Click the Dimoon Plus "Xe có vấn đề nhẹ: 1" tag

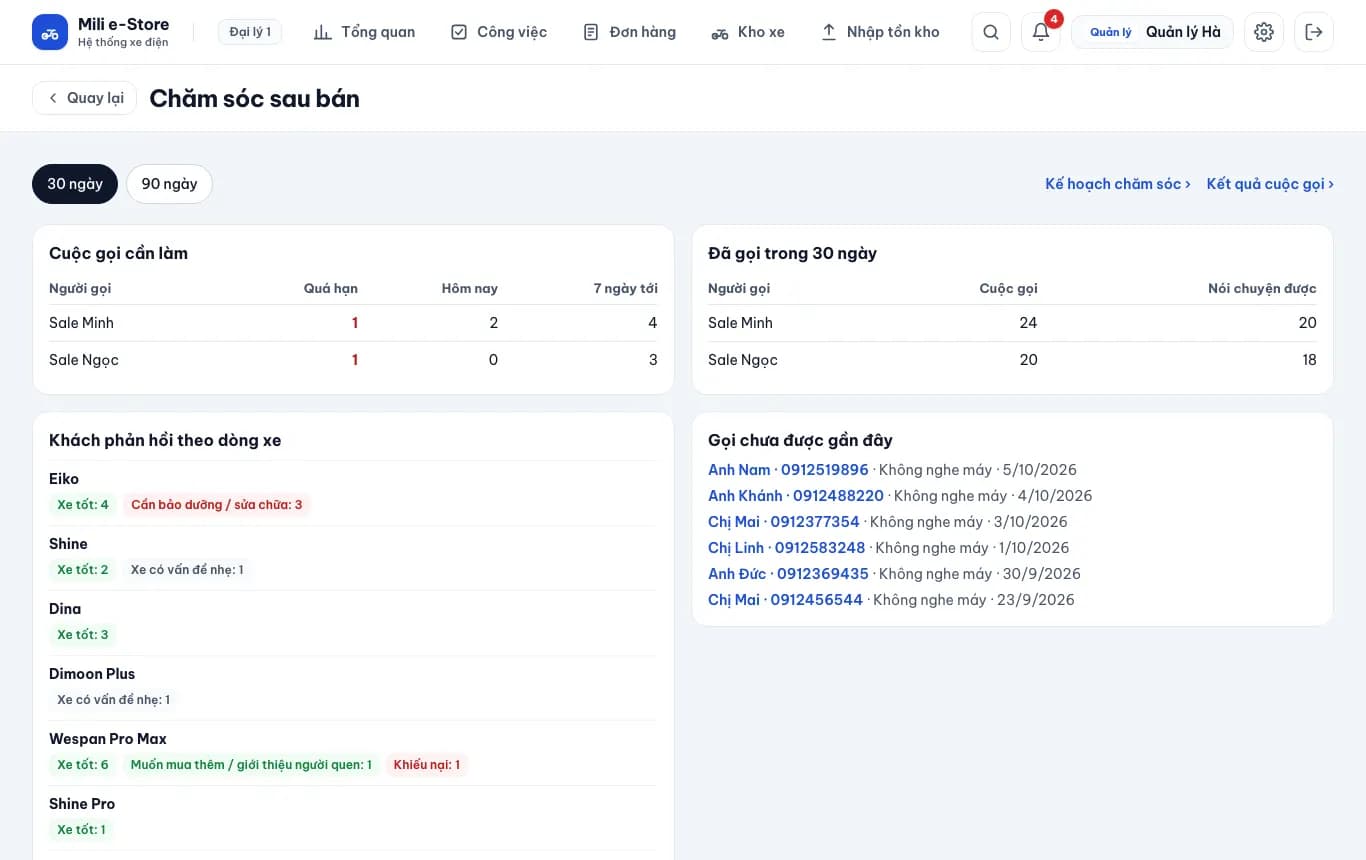(x=114, y=700)
